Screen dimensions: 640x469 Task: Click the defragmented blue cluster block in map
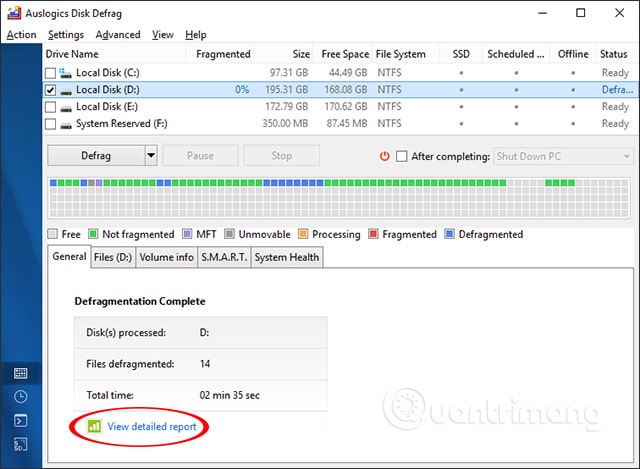[x=293, y=183]
